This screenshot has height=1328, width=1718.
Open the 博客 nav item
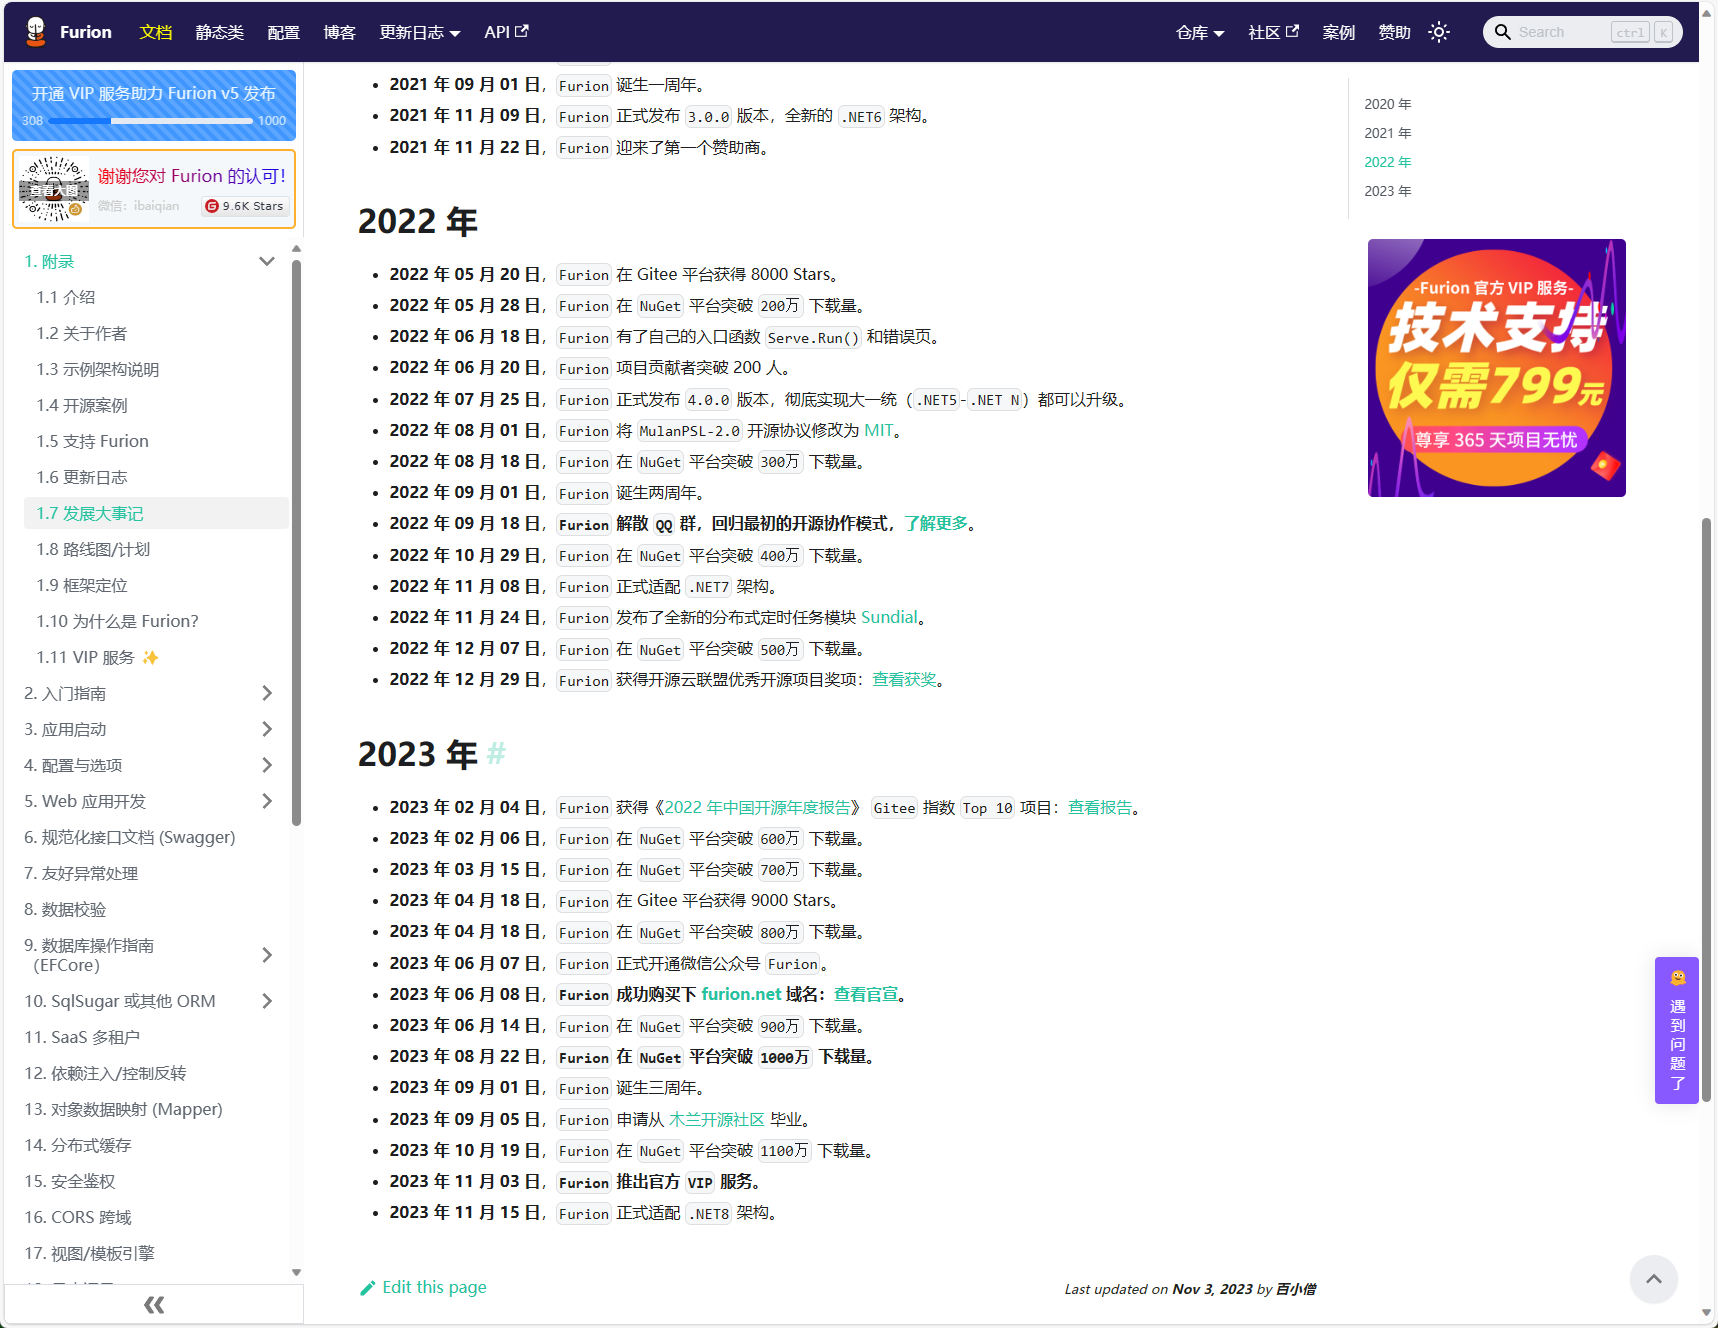click(x=340, y=32)
